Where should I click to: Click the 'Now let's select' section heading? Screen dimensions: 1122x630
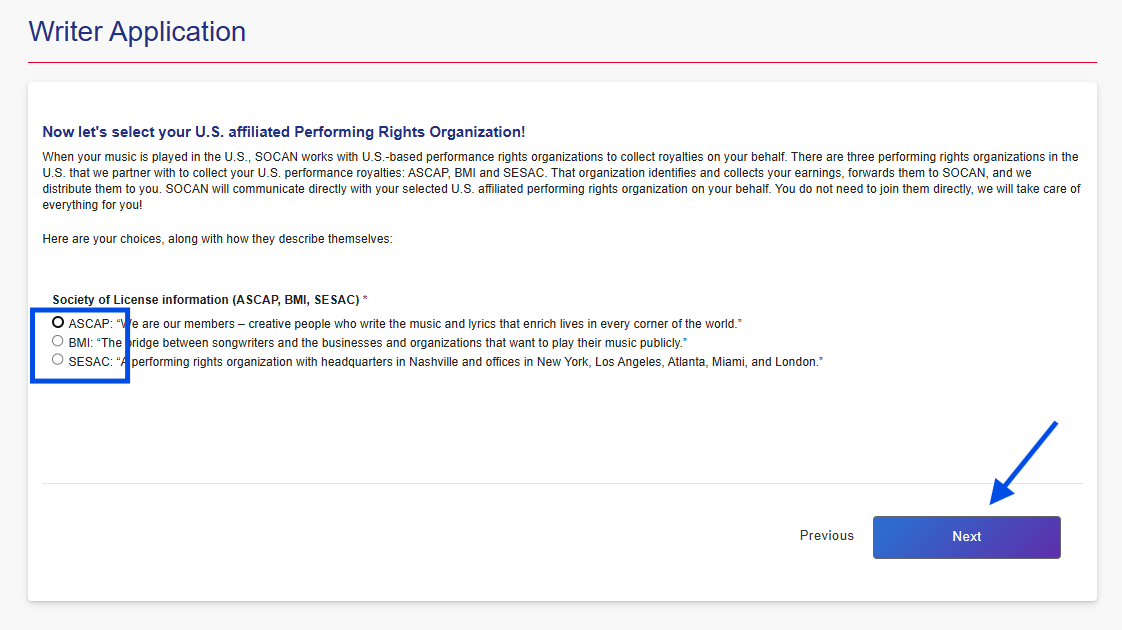point(283,132)
